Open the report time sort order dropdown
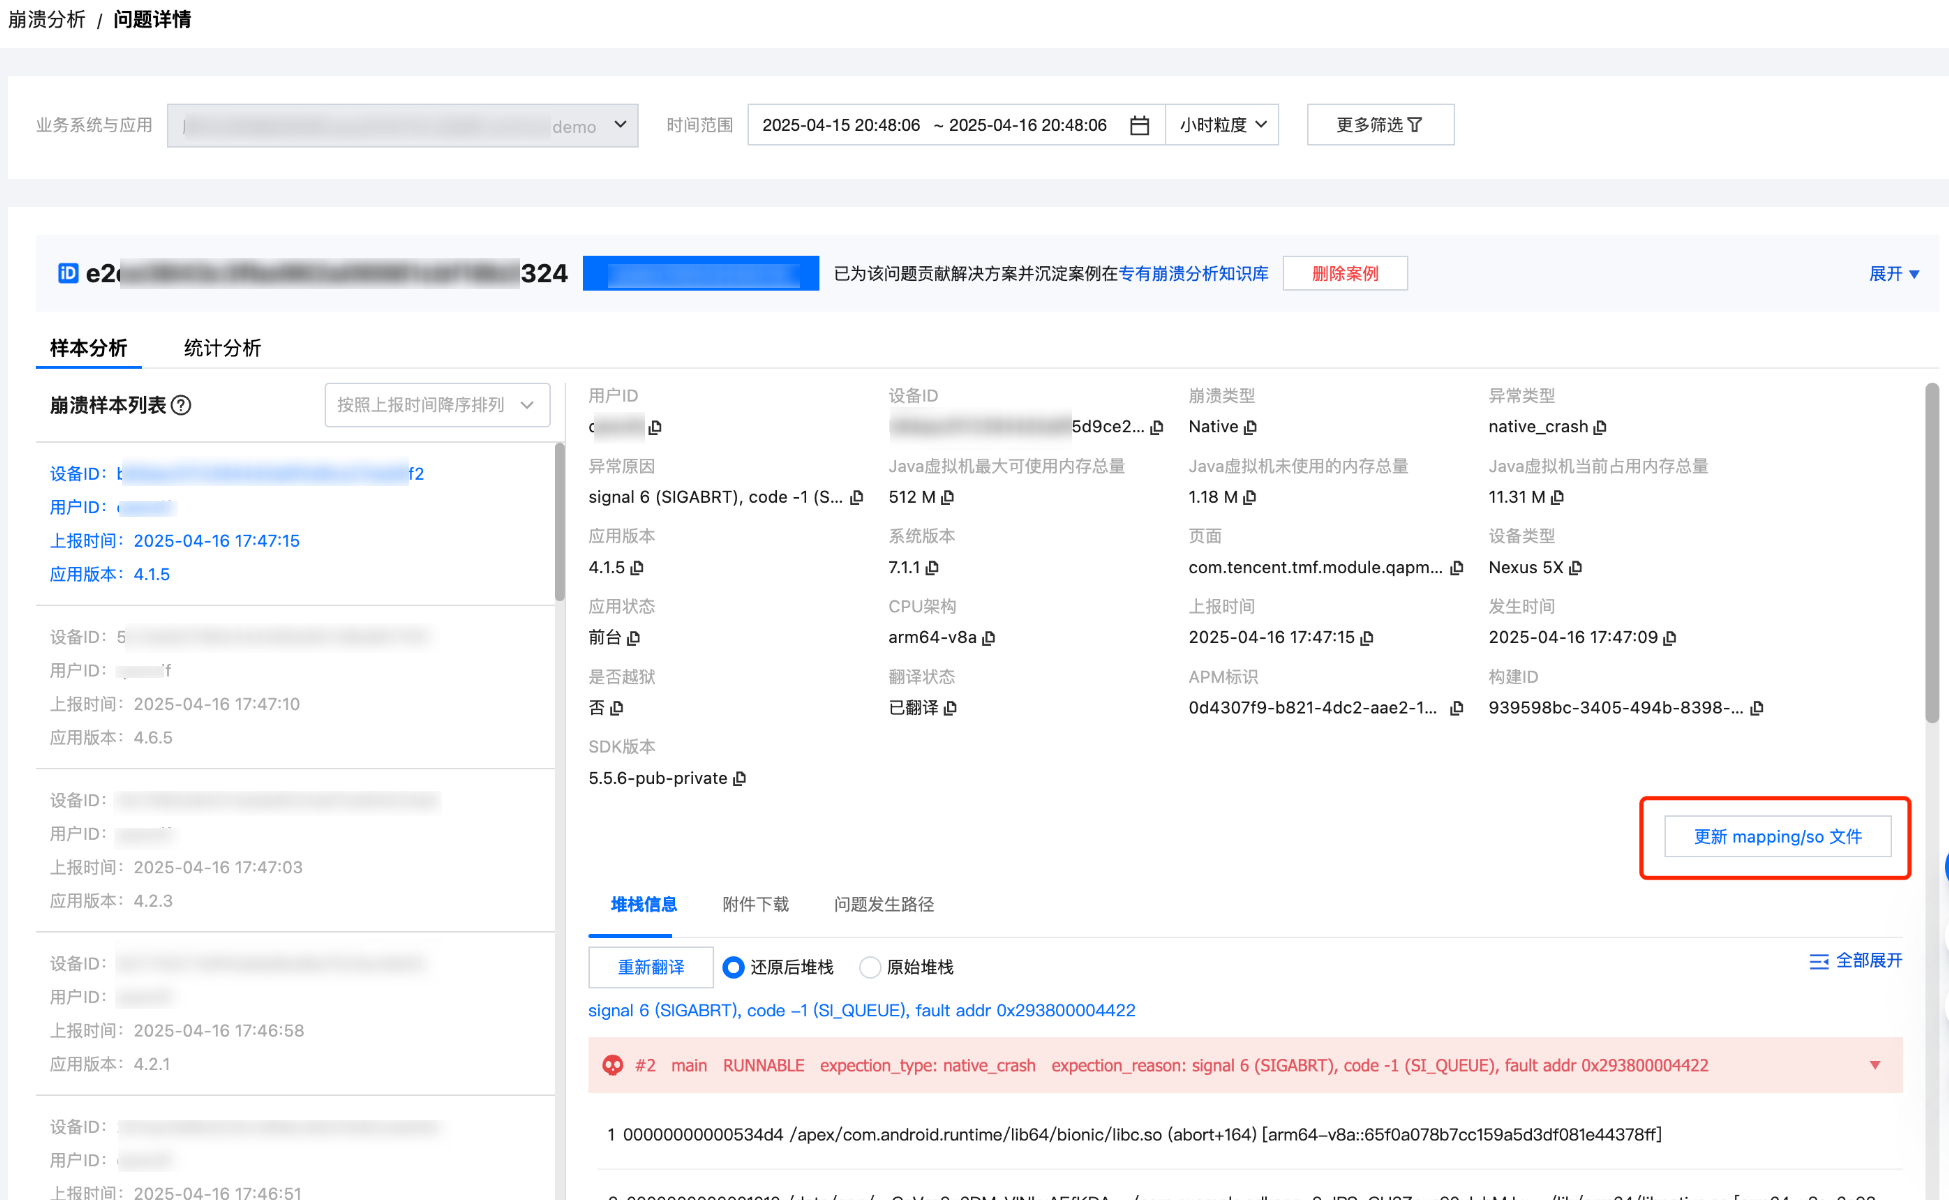Viewport: 1949px width, 1200px height. tap(437, 405)
